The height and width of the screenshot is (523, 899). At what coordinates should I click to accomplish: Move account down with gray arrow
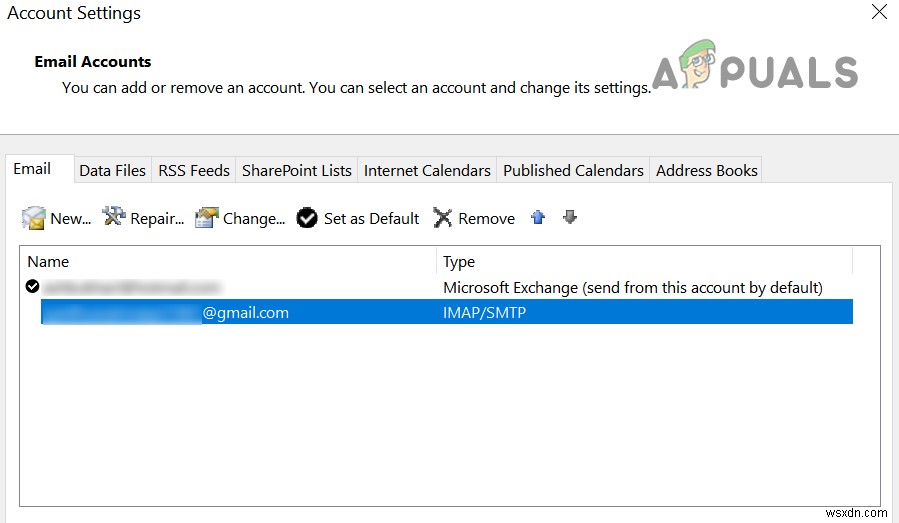[570, 217]
